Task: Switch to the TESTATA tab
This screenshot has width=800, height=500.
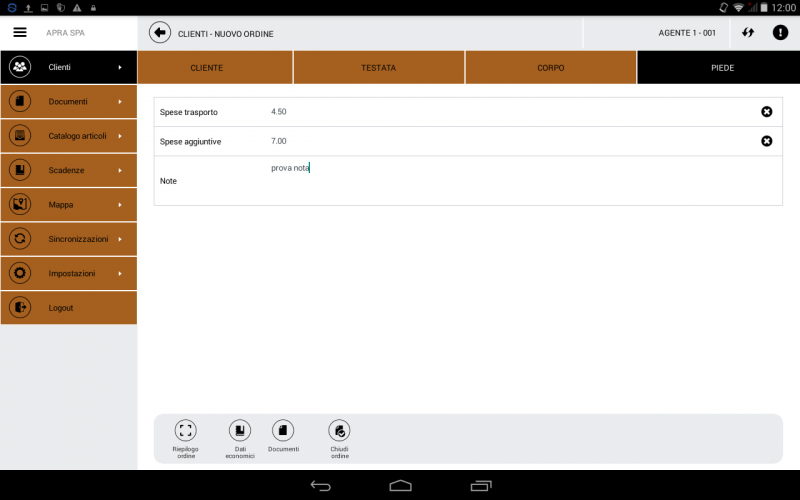Action: pyautogui.click(x=378, y=68)
